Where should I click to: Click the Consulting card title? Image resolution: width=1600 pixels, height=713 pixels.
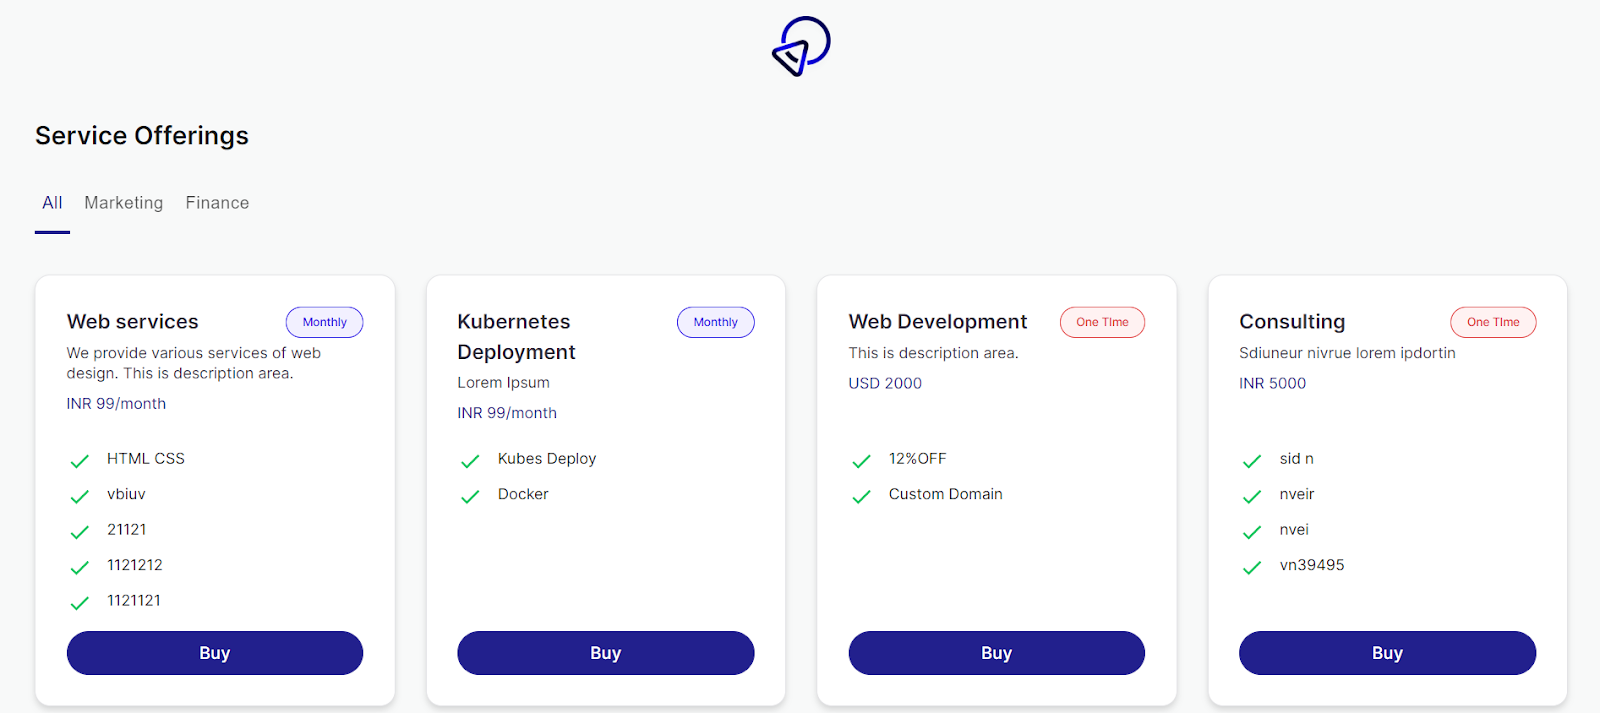point(1292,322)
